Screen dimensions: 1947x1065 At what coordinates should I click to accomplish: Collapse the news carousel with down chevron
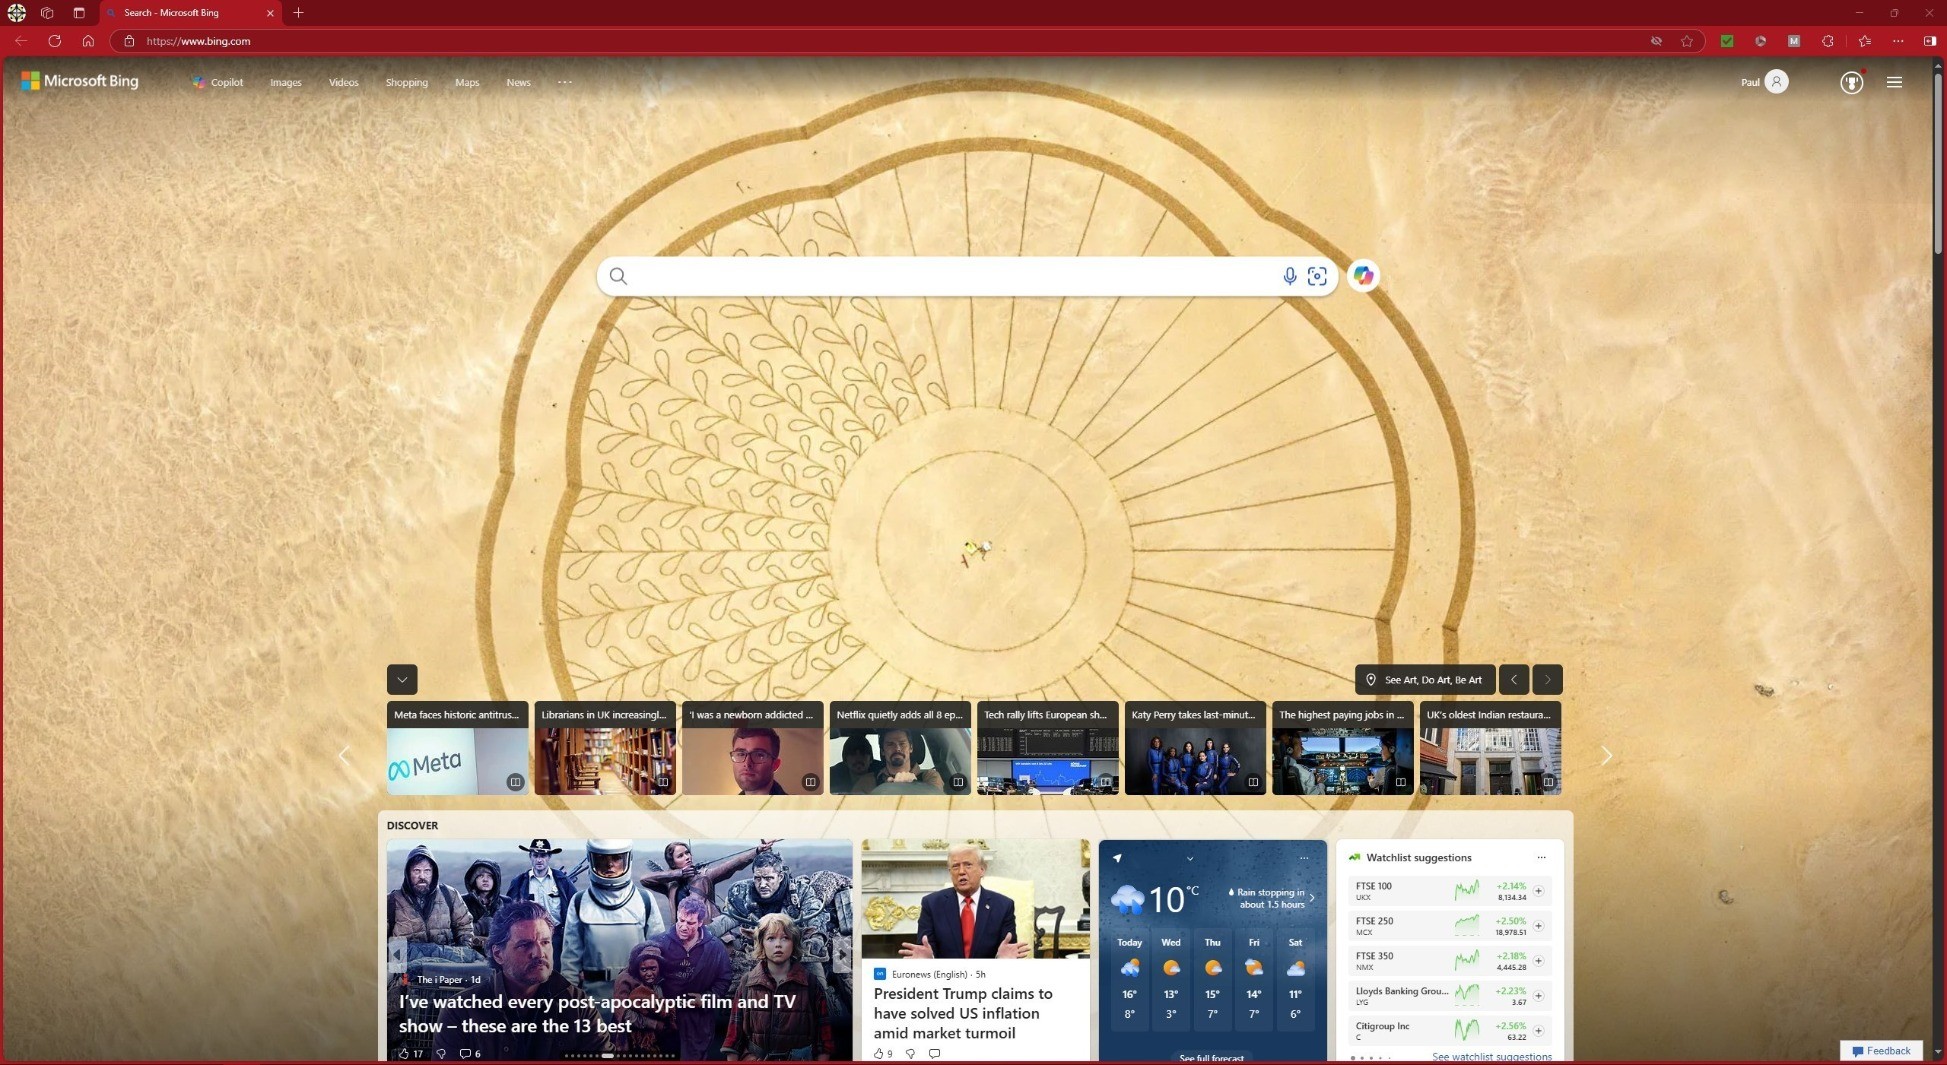[402, 680]
